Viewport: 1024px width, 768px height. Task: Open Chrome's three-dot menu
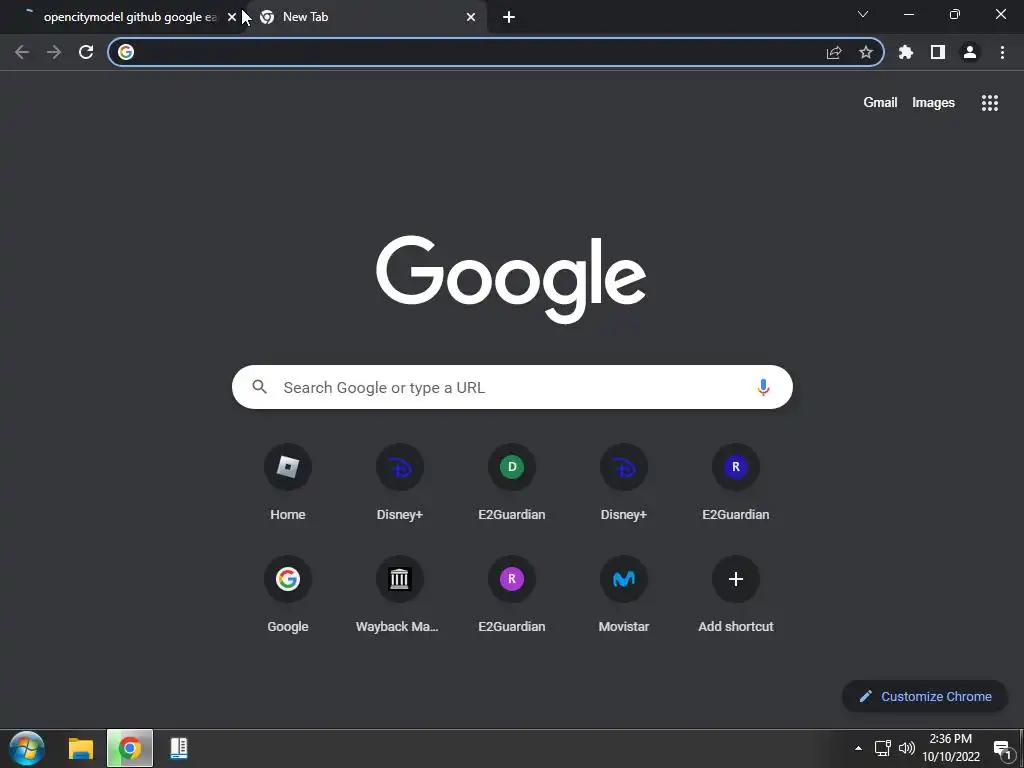[1002, 52]
